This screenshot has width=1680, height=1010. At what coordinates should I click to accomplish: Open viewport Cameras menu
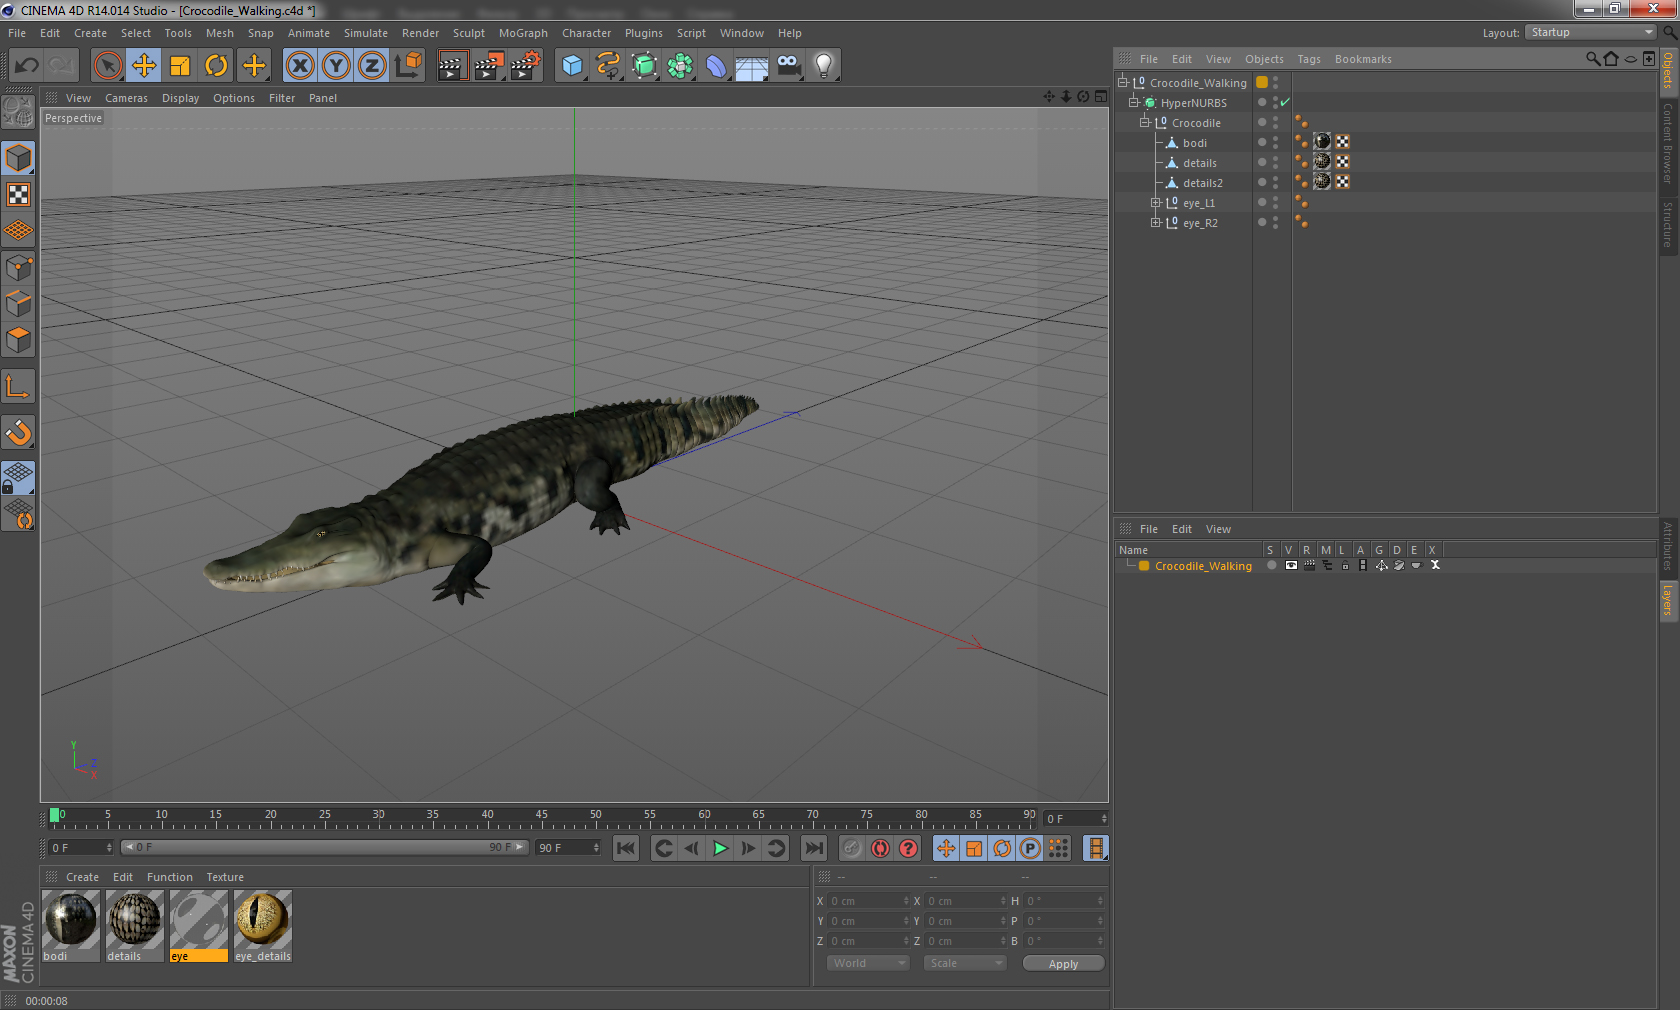pos(126,98)
